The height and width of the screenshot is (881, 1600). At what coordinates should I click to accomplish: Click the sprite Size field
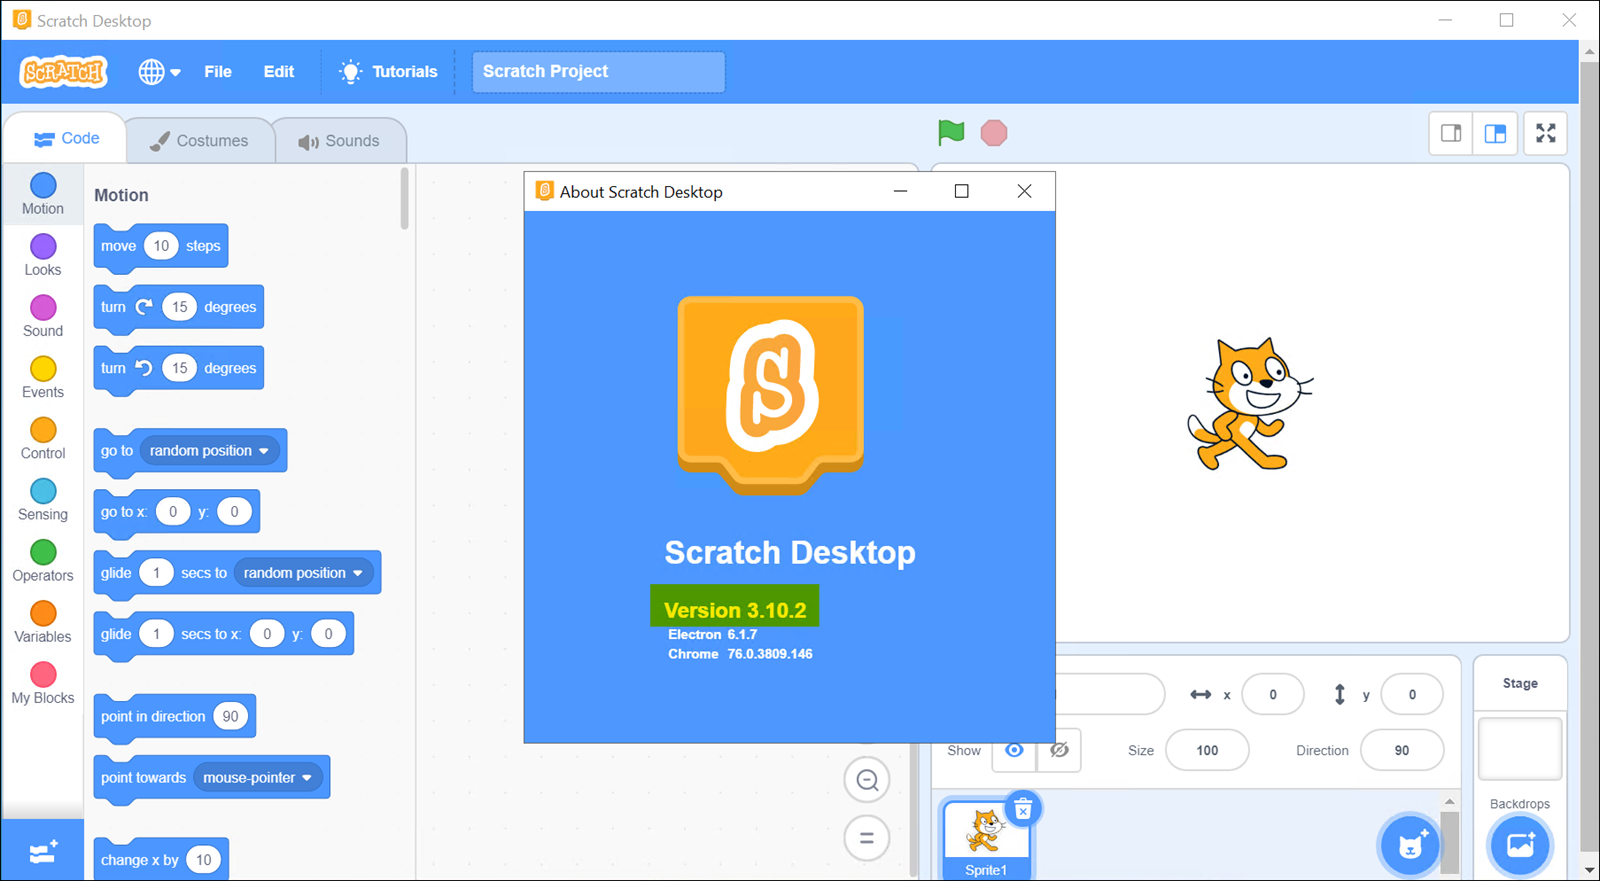[1208, 750]
